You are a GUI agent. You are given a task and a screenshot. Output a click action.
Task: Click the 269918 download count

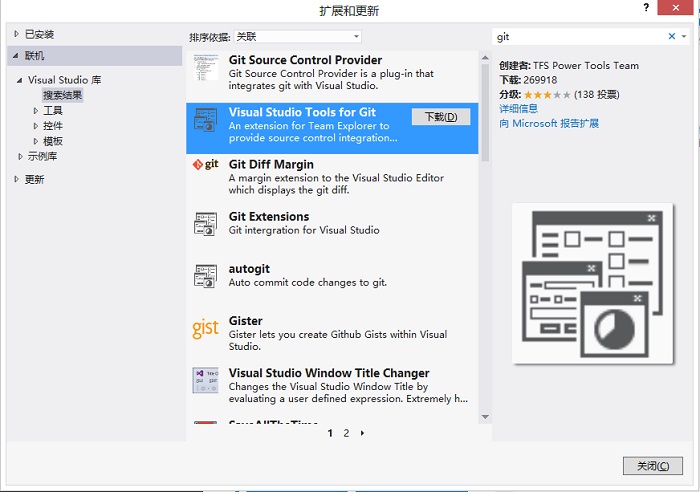[x=540, y=80]
